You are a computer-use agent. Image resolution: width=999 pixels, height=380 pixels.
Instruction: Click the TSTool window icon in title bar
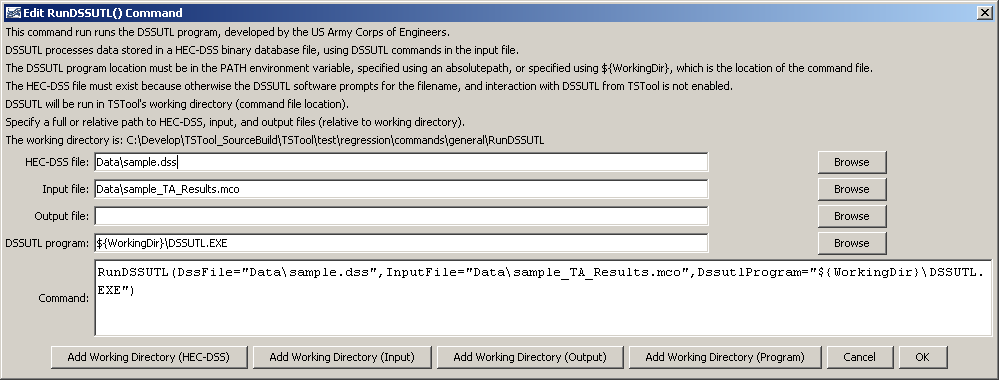13,13
